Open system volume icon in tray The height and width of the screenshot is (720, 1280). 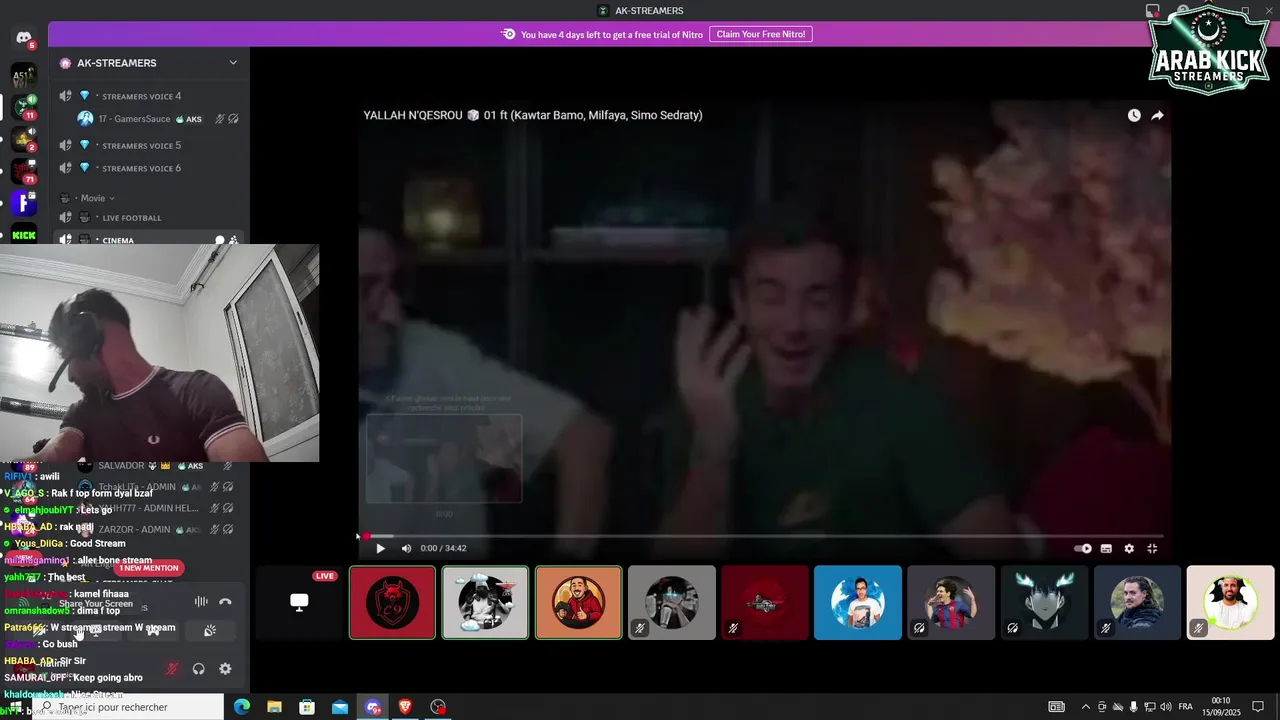tap(1166, 707)
